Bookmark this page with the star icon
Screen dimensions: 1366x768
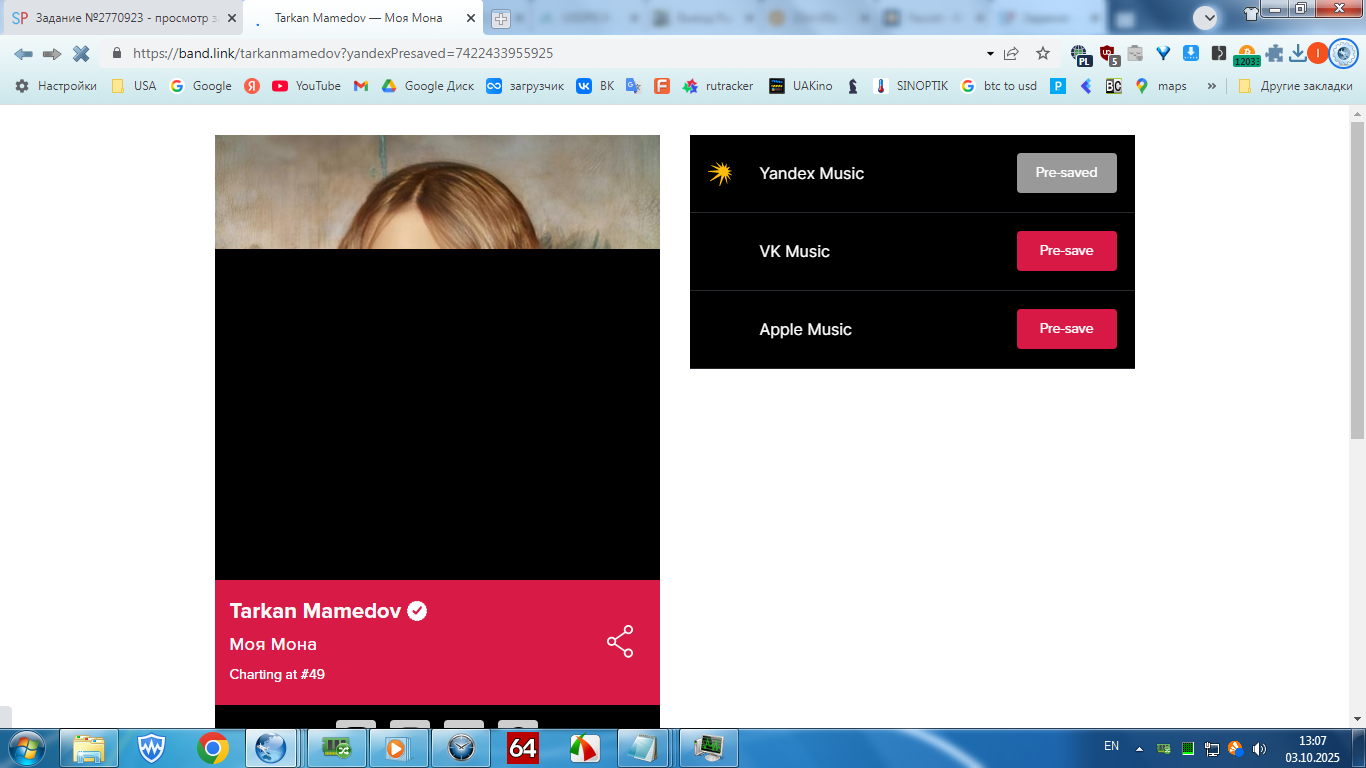click(1043, 54)
